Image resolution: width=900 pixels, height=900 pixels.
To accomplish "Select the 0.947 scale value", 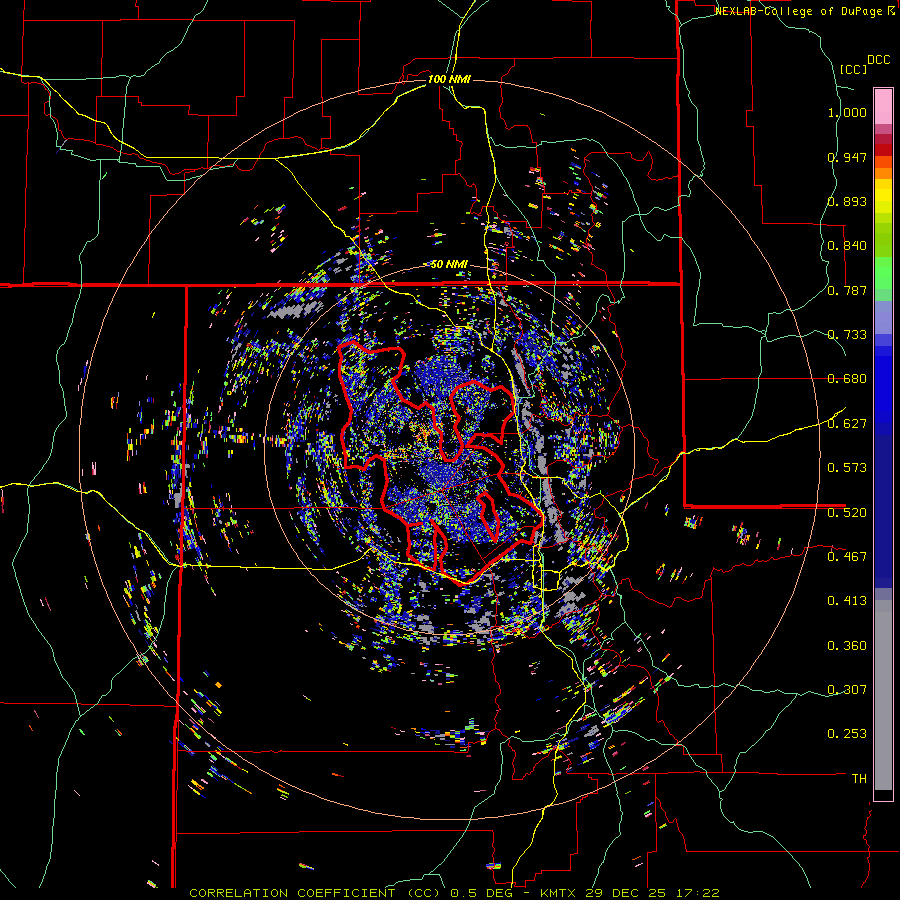I will [x=847, y=157].
